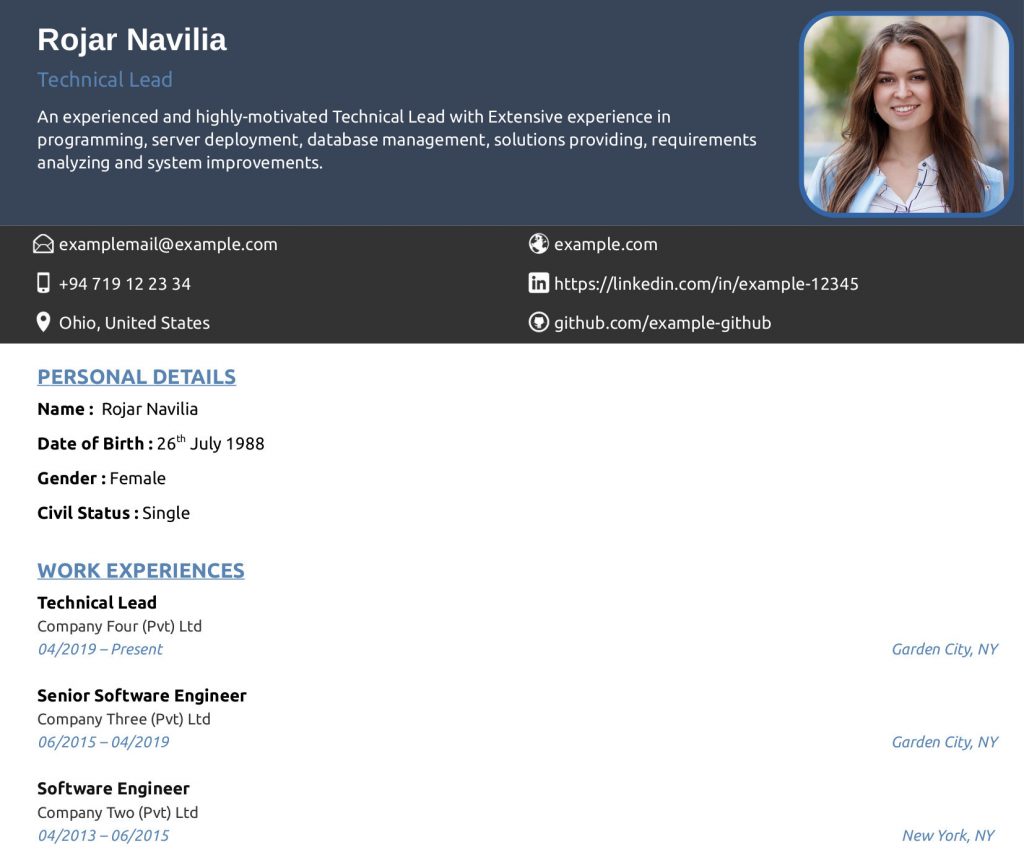The width and height of the screenshot is (1024, 860).
Task: Click the Personal Details section heading
Action: (x=136, y=377)
